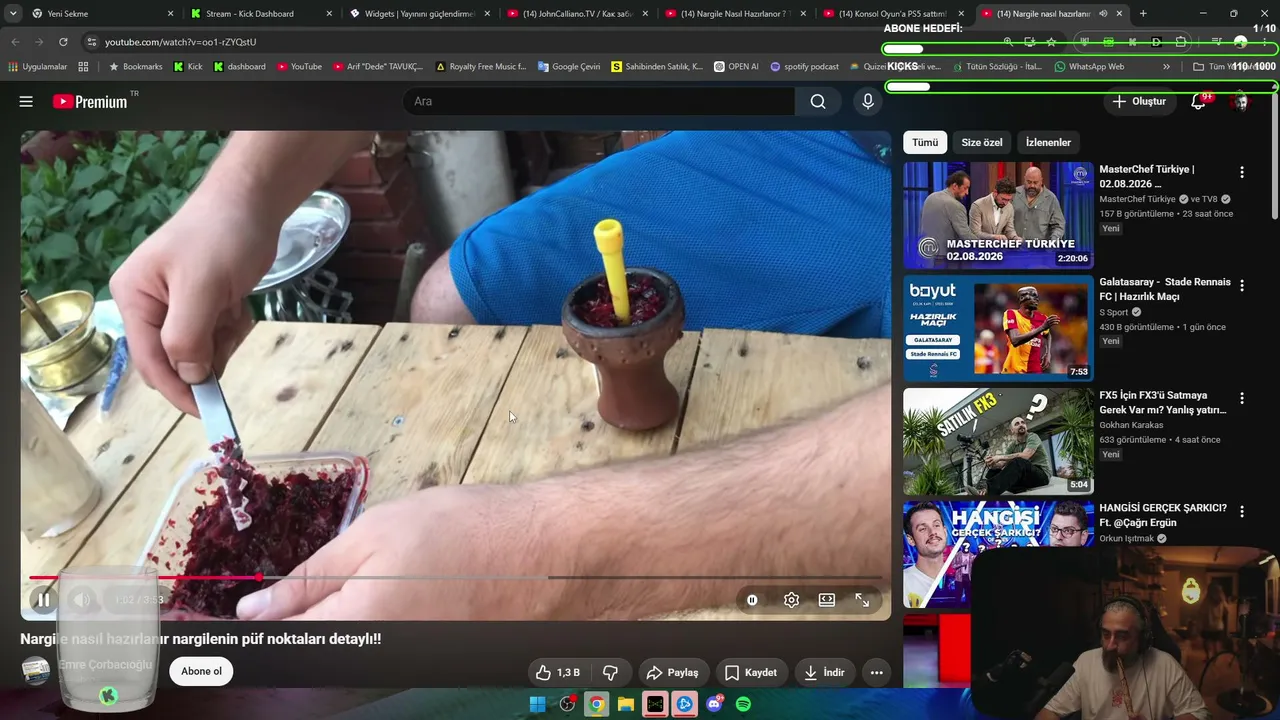This screenshot has height=720, width=1280.
Task: Reload the page with the refresh icon
Action: pyautogui.click(x=63, y=42)
